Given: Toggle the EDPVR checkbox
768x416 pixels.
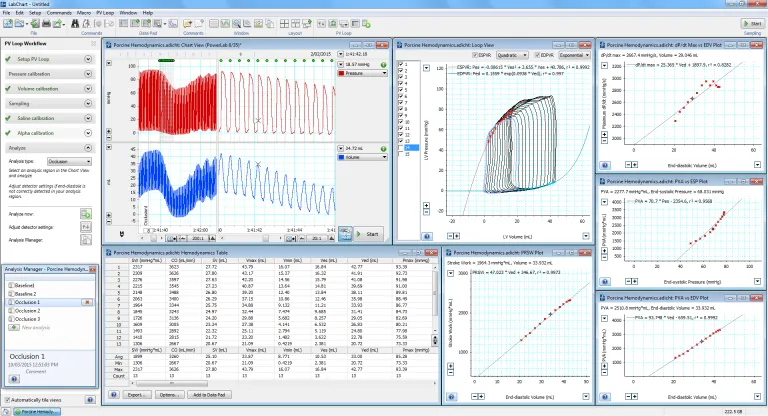Looking at the screenshot, I should [538, 55].
